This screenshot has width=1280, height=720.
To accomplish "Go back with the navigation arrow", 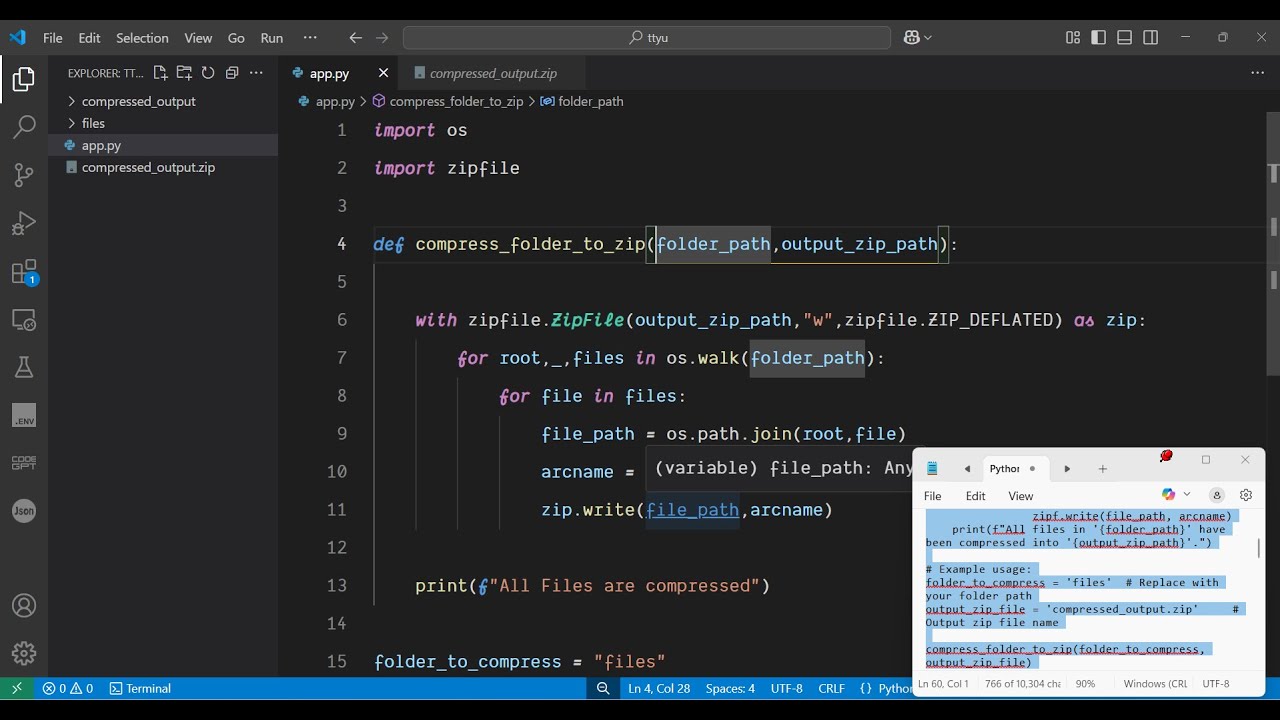I will [x=355, y=38].
